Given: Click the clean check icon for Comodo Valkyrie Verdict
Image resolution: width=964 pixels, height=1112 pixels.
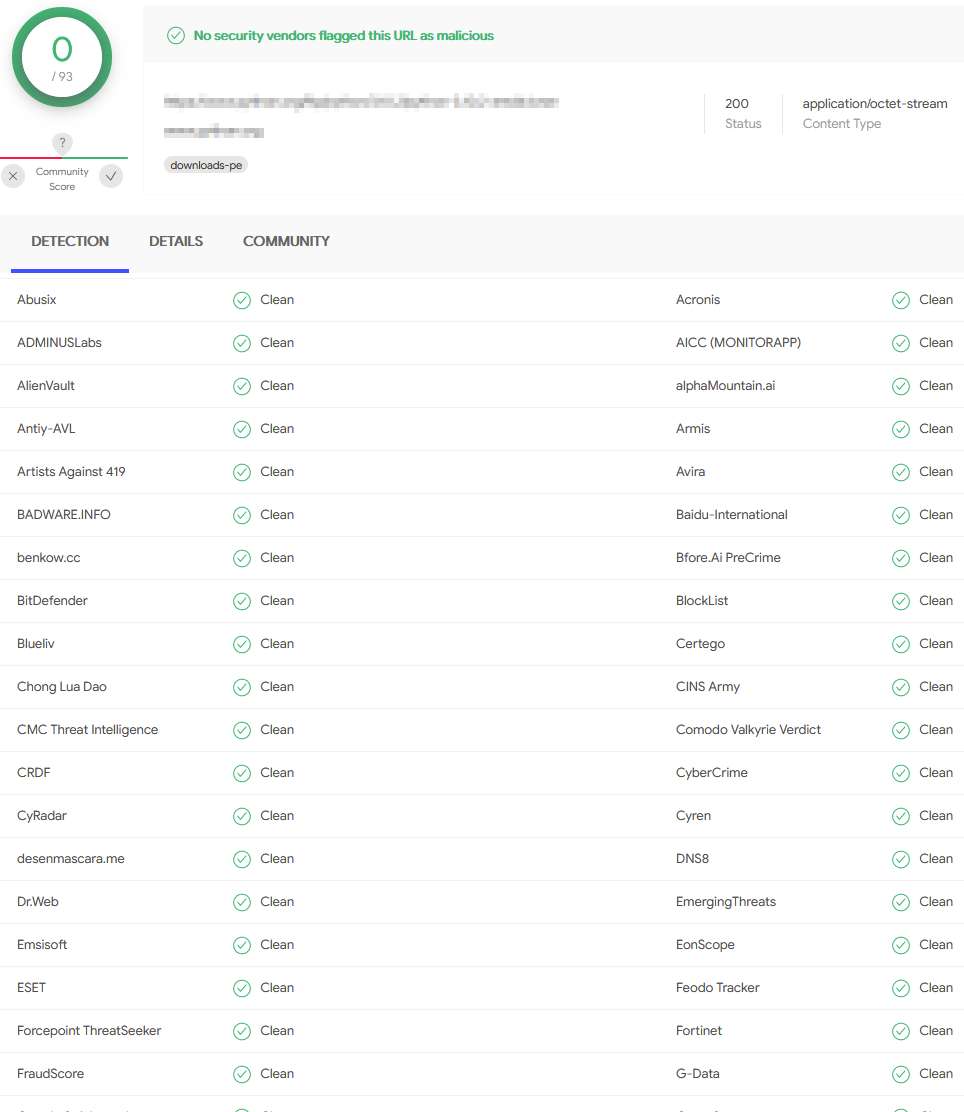Looking at the screenshot, I should (x=901, y=730).
